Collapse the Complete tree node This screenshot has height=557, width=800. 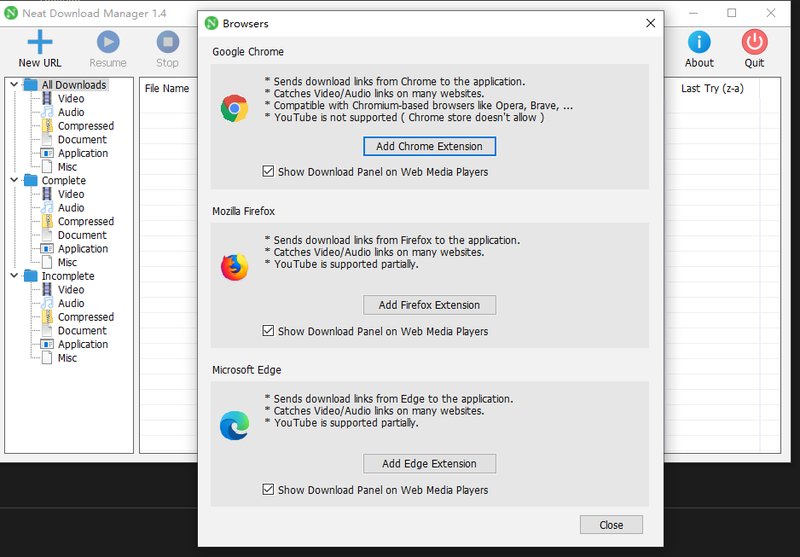[14, 181]
